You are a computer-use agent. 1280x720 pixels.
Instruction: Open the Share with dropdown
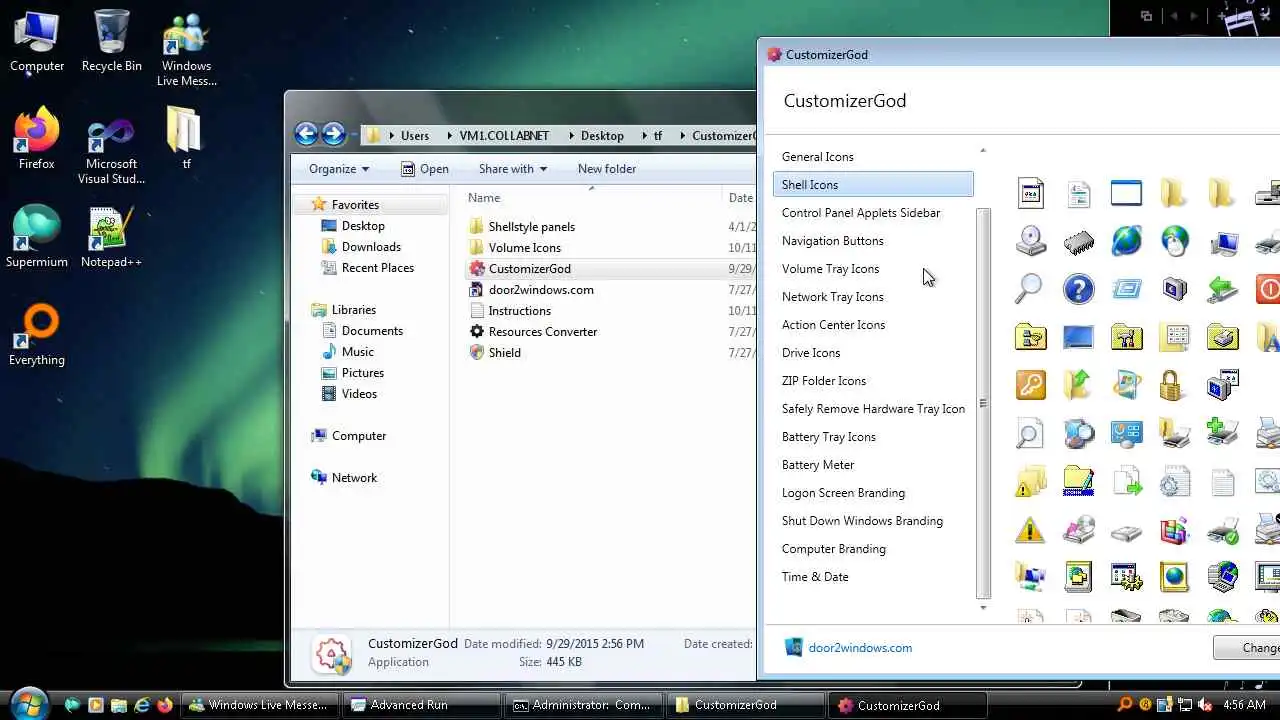pos(513,169)
